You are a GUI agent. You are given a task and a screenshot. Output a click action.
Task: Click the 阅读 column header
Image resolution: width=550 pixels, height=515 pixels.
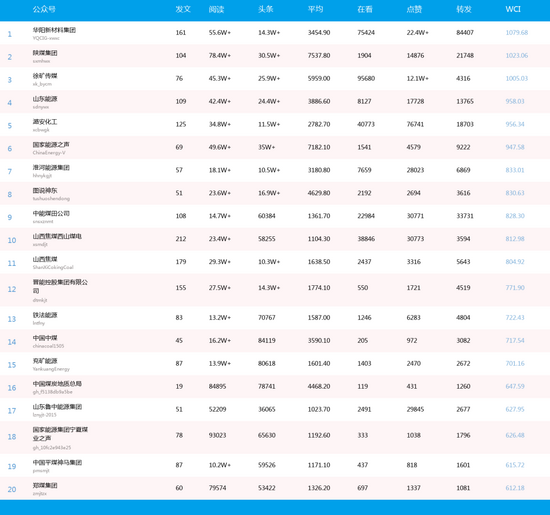pyautogui.click(x=216, y=9)
